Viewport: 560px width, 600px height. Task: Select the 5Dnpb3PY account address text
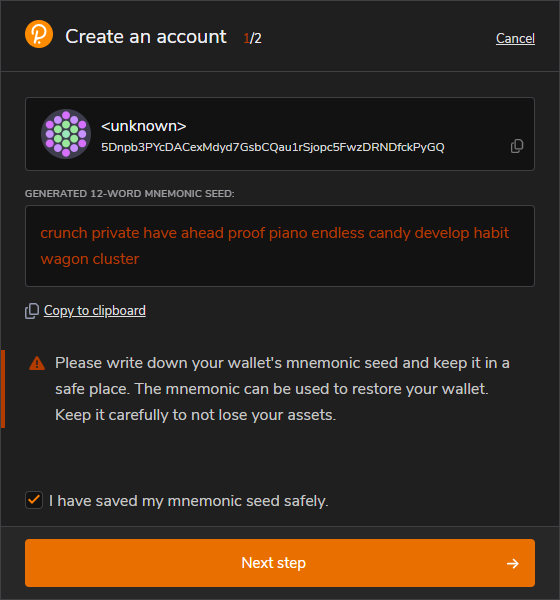pyautogui.click(x=273, y=147)
